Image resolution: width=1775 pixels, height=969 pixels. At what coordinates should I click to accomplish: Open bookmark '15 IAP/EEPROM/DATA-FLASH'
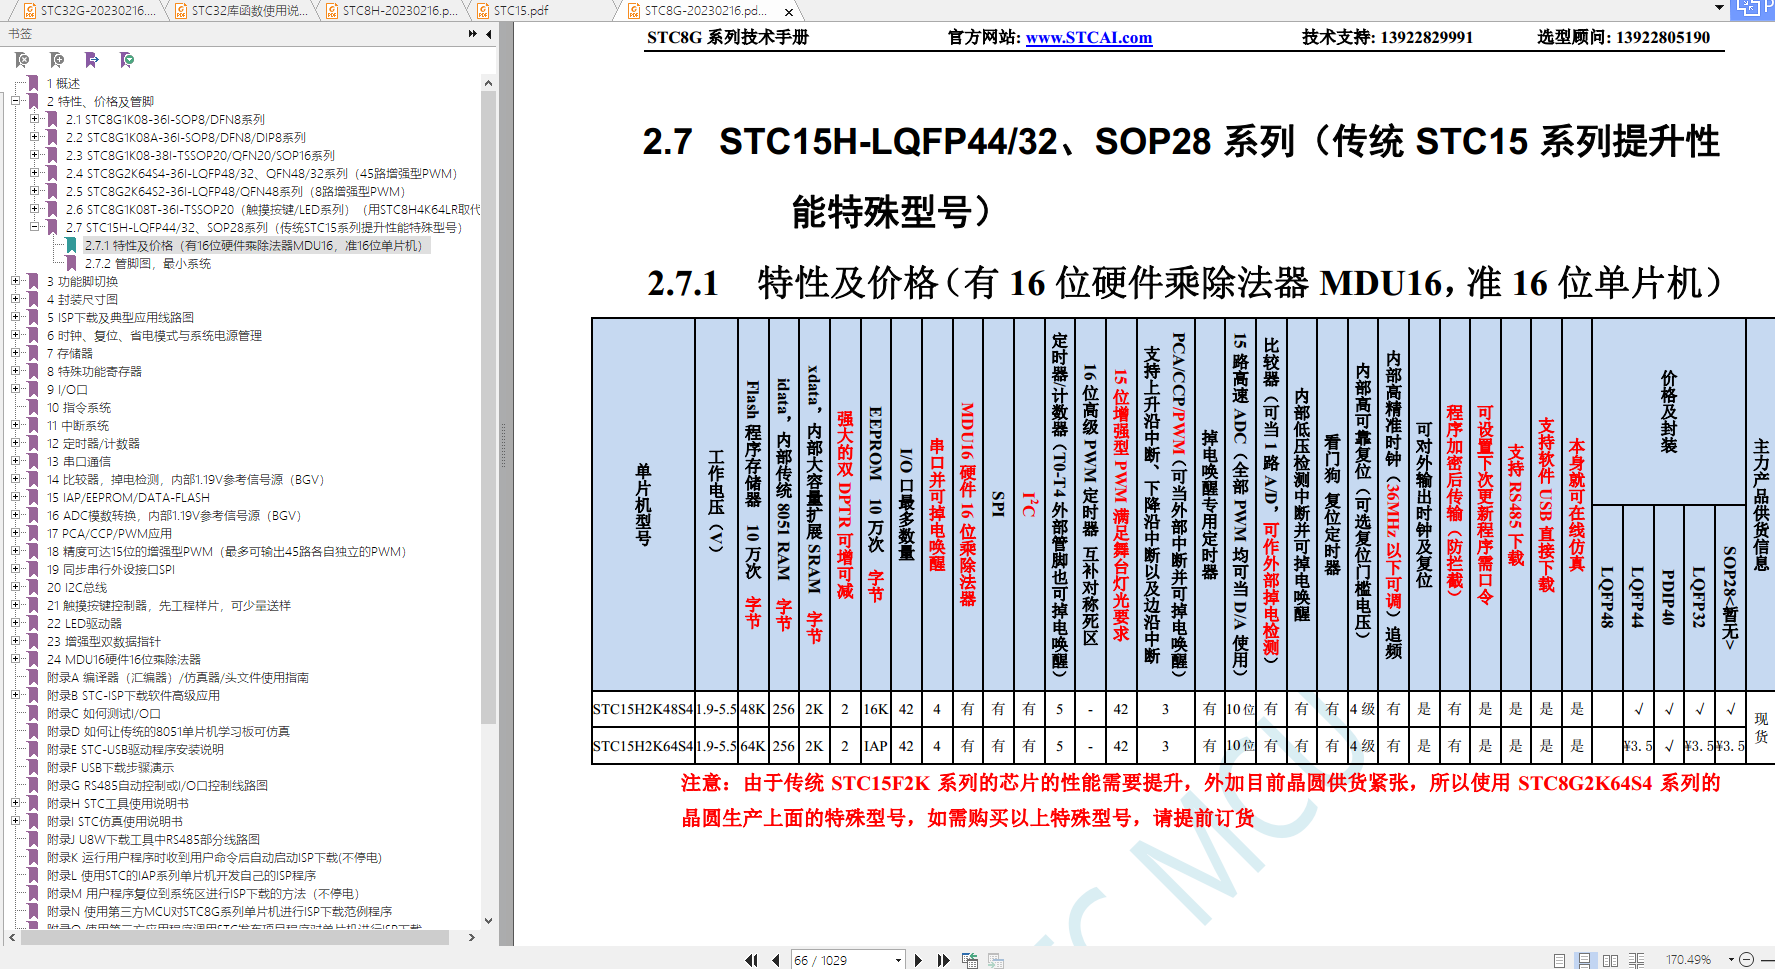[128, 497]
